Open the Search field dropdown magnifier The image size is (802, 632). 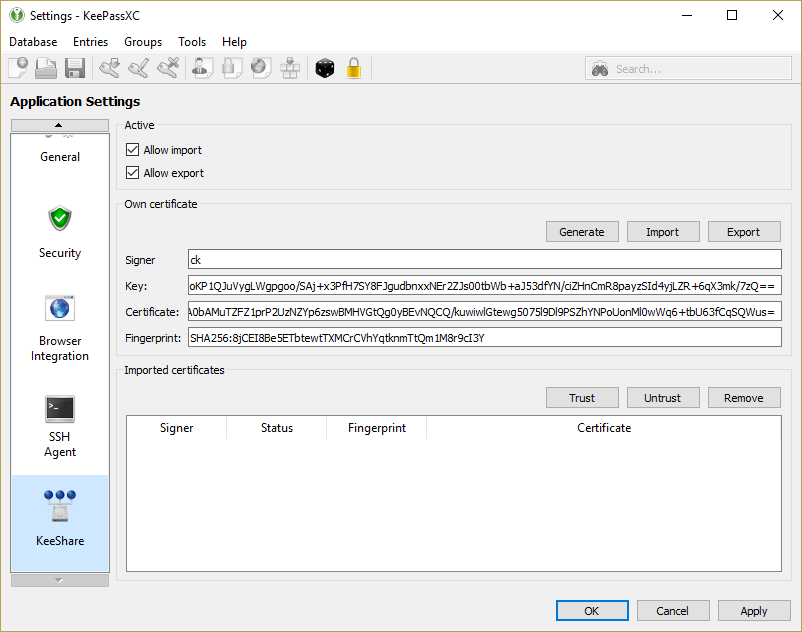(599, 68)
